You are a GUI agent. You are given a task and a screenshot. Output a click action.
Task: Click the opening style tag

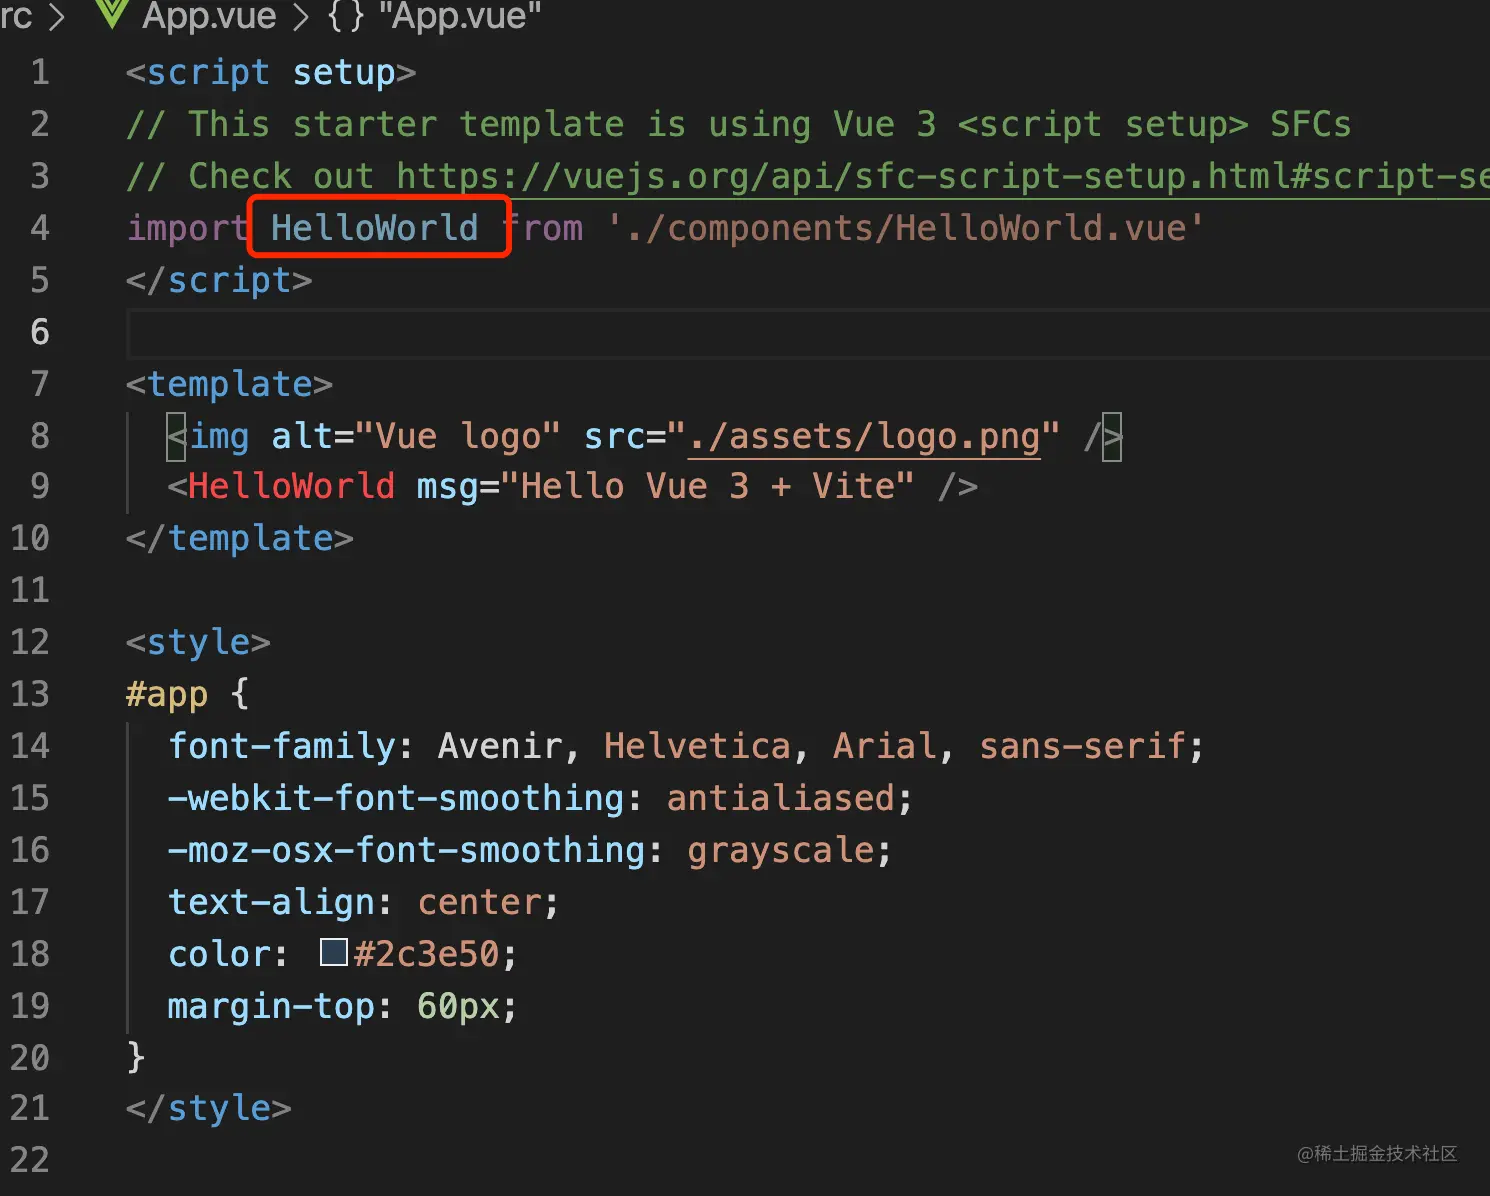click(x=198, y=641)
